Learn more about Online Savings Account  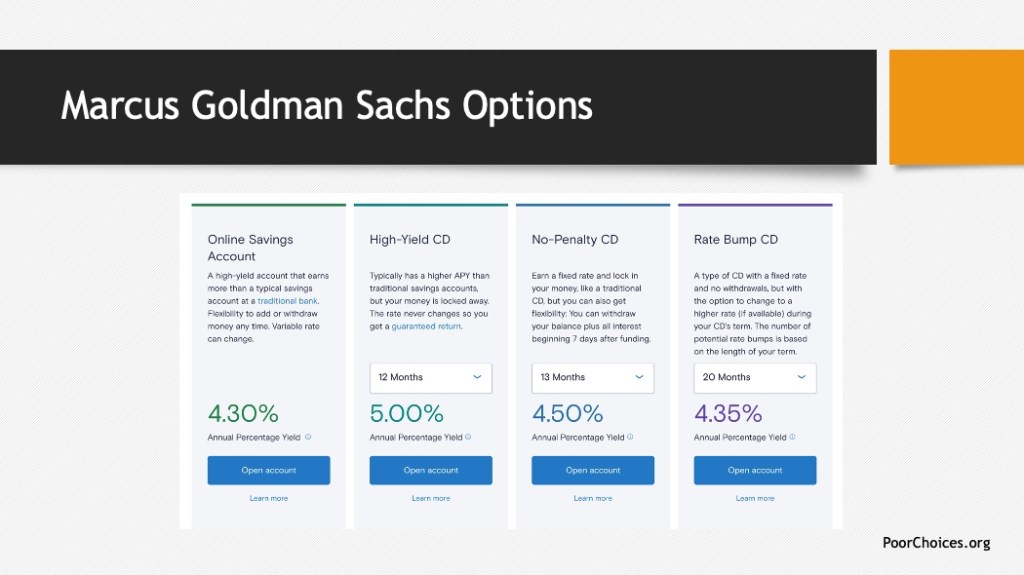(x=268, y=498)
